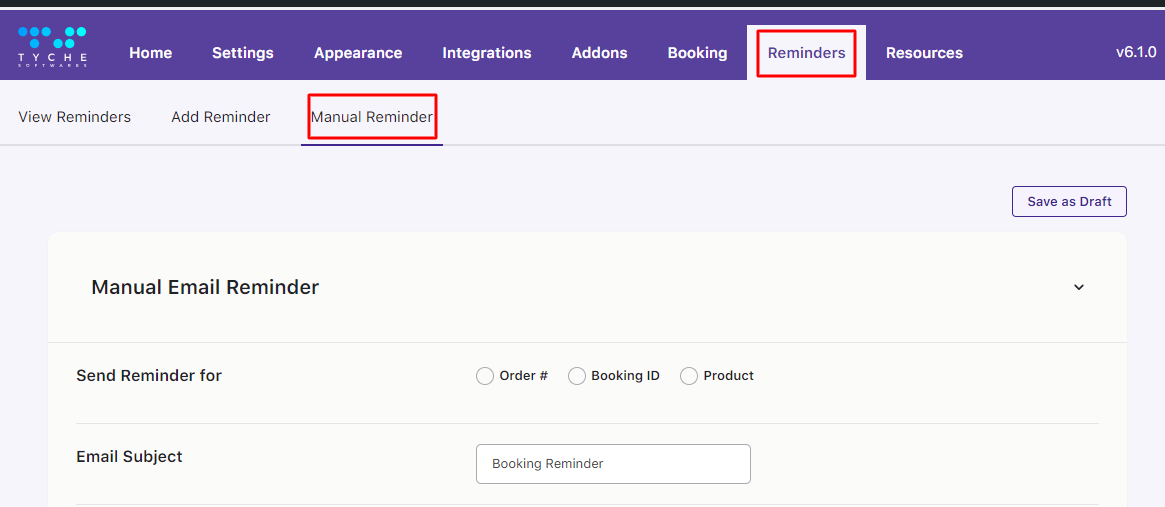Open the Resources menu item
Viewport: 1165px width, 507px height.
pos(924,53)
